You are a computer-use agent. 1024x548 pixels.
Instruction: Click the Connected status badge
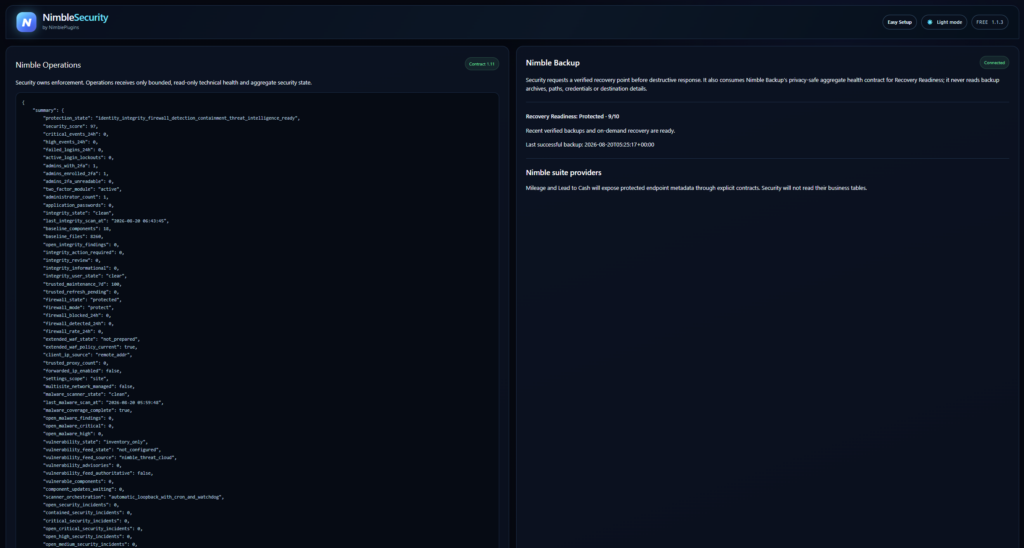click(994, 63)
